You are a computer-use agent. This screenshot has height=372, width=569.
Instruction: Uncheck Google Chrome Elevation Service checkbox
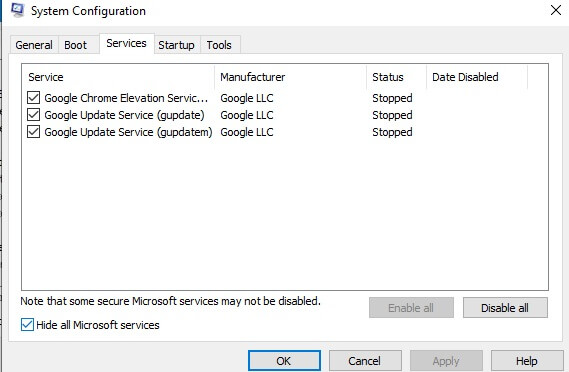(x=33, y=98)
